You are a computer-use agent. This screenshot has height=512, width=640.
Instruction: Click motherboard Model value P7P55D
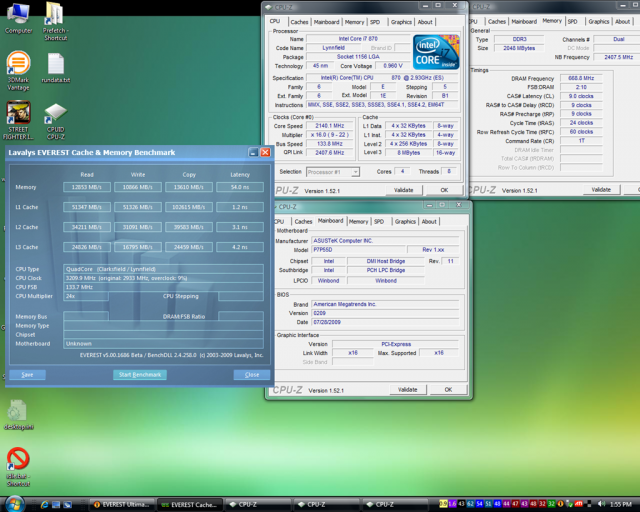point(358,249)
